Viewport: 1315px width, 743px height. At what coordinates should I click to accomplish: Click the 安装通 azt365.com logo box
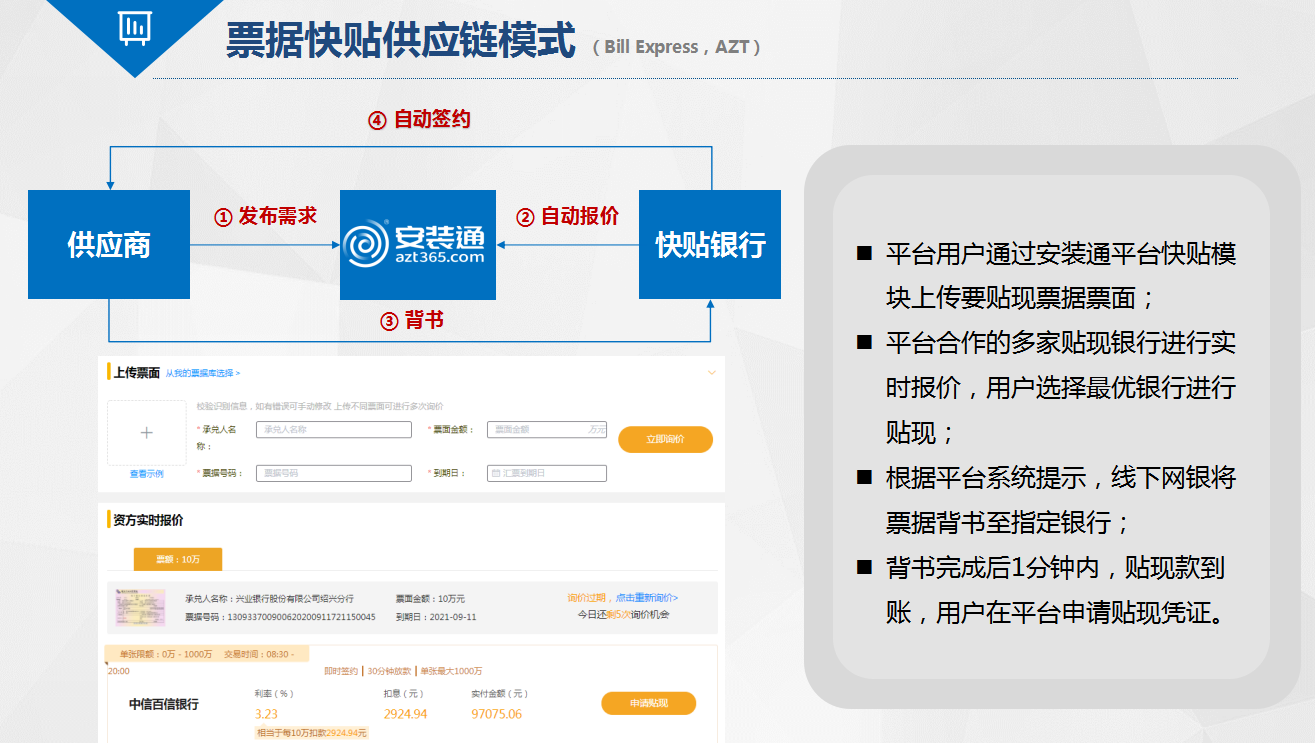pyautogui.click(x=418, y=245)
